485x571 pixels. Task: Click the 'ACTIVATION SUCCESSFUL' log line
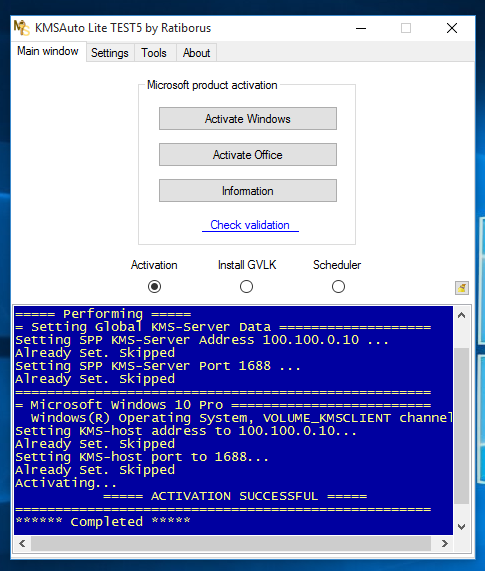coord(235,496)
